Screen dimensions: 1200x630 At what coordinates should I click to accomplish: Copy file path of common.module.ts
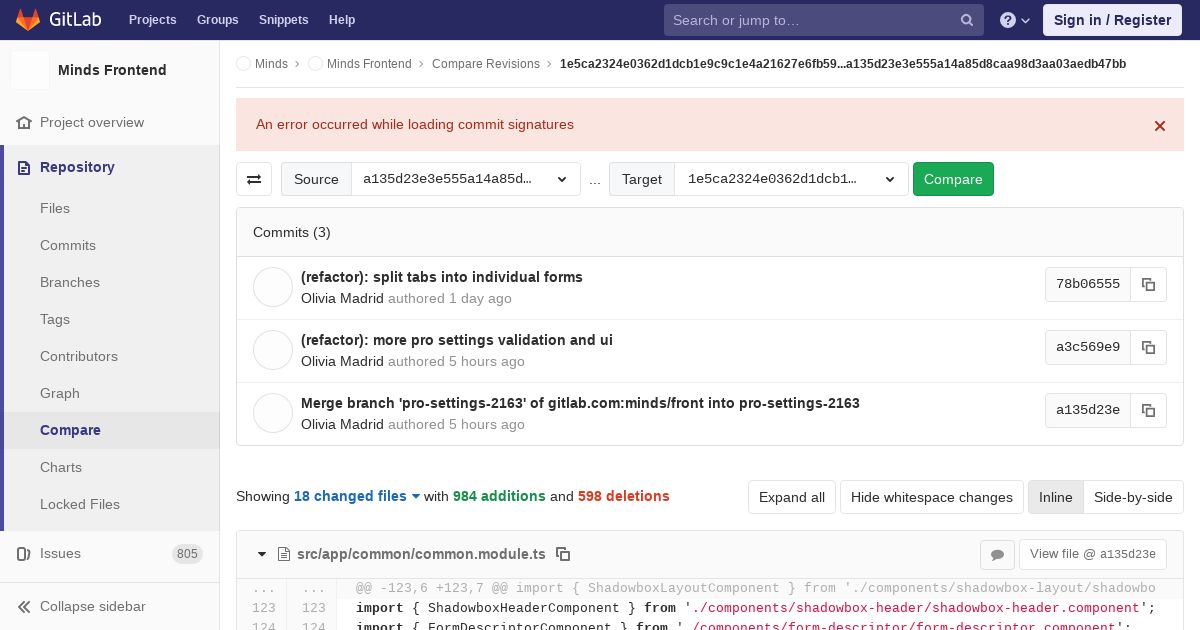click(x=563, y=554)
